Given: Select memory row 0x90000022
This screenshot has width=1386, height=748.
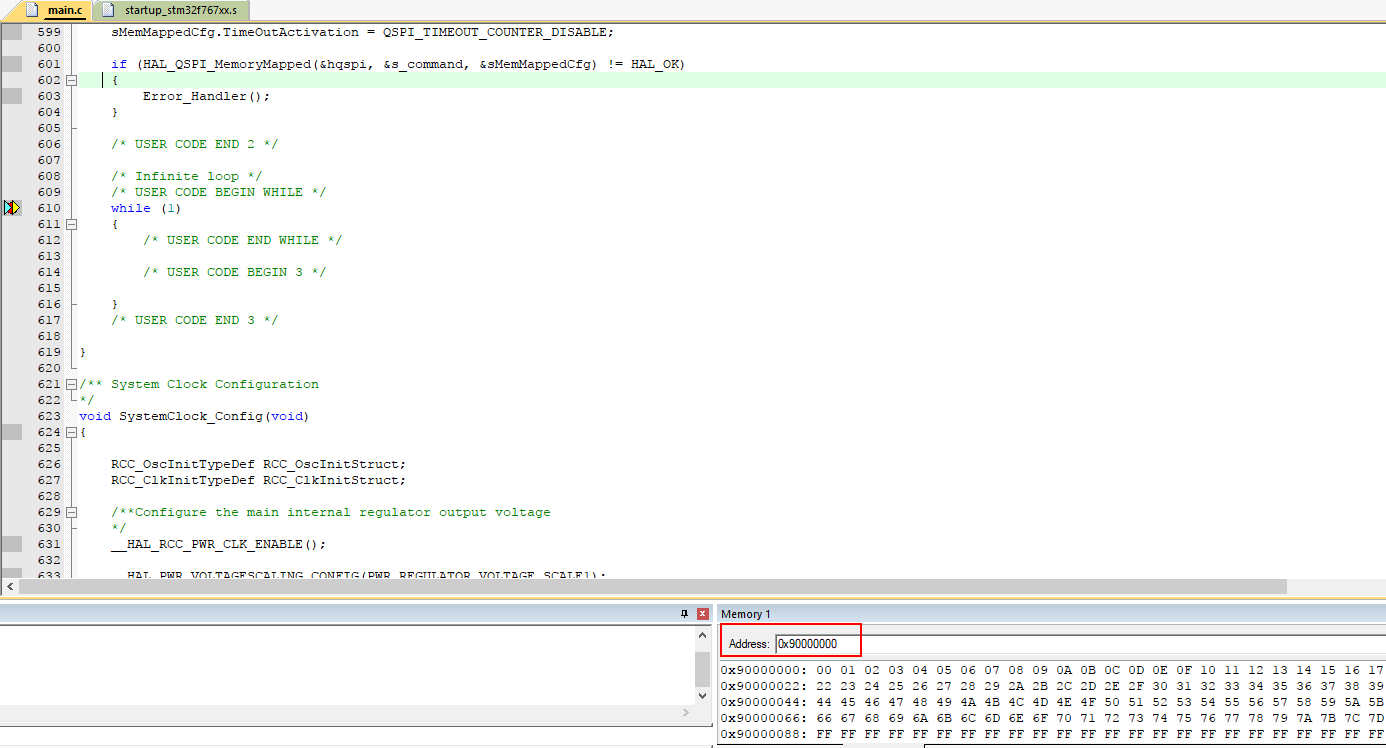Looking at the screenshot, I should [x=1052, y=686].
